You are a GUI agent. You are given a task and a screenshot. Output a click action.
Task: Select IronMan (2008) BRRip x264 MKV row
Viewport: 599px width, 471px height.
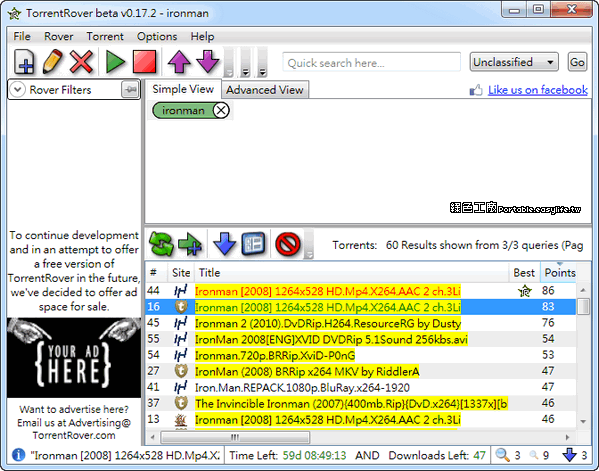361,371
